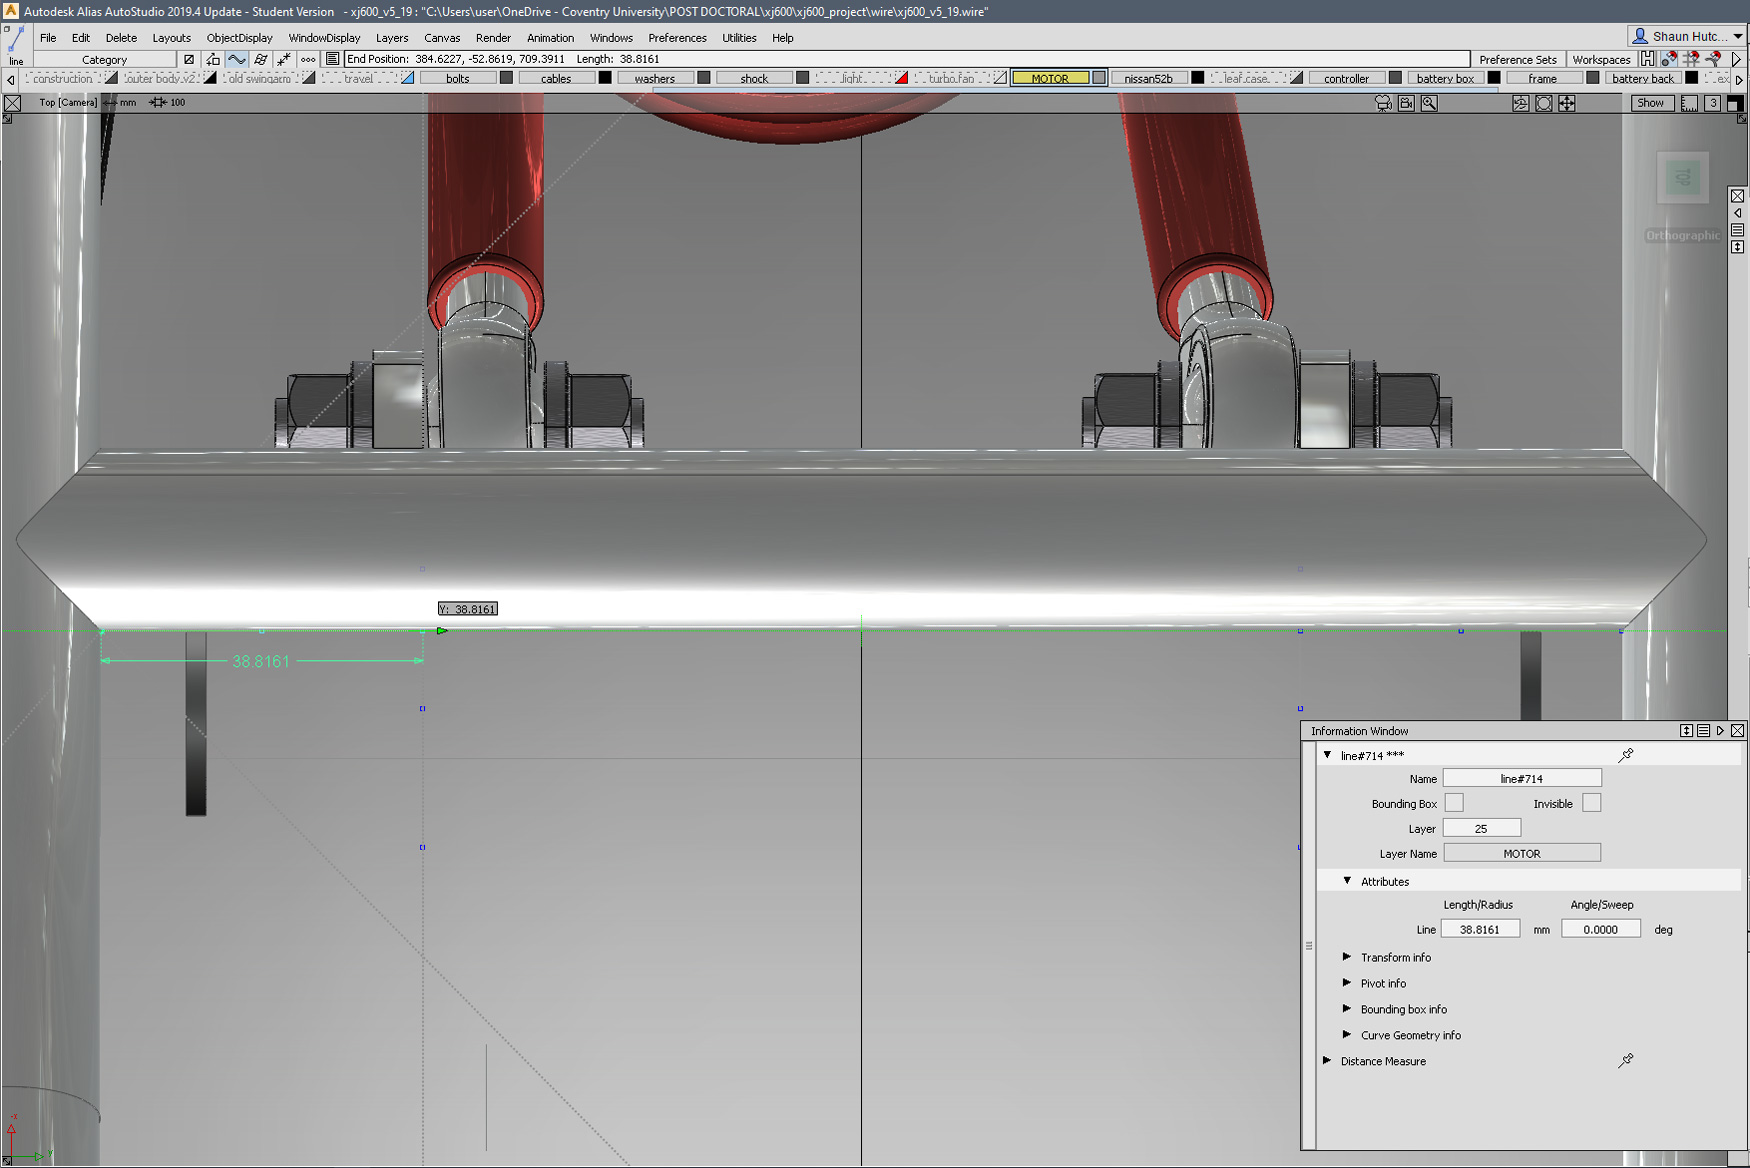
Task: Click the curve wave icon in the prompt bar
Action: 236,60
